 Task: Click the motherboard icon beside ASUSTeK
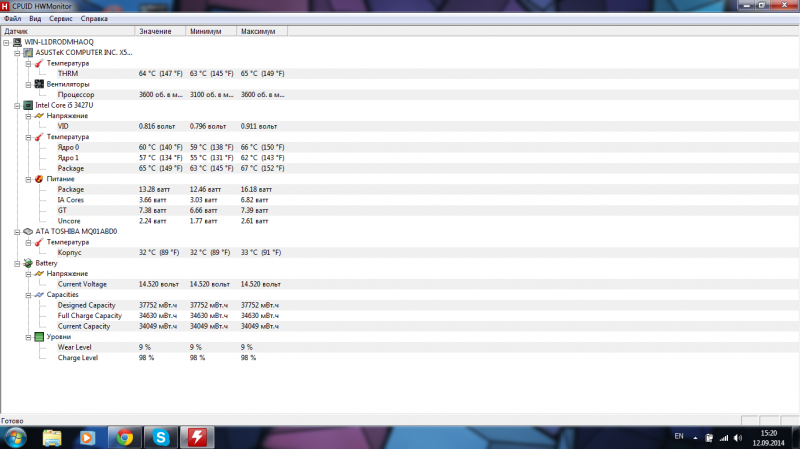[x=28, y=52]
